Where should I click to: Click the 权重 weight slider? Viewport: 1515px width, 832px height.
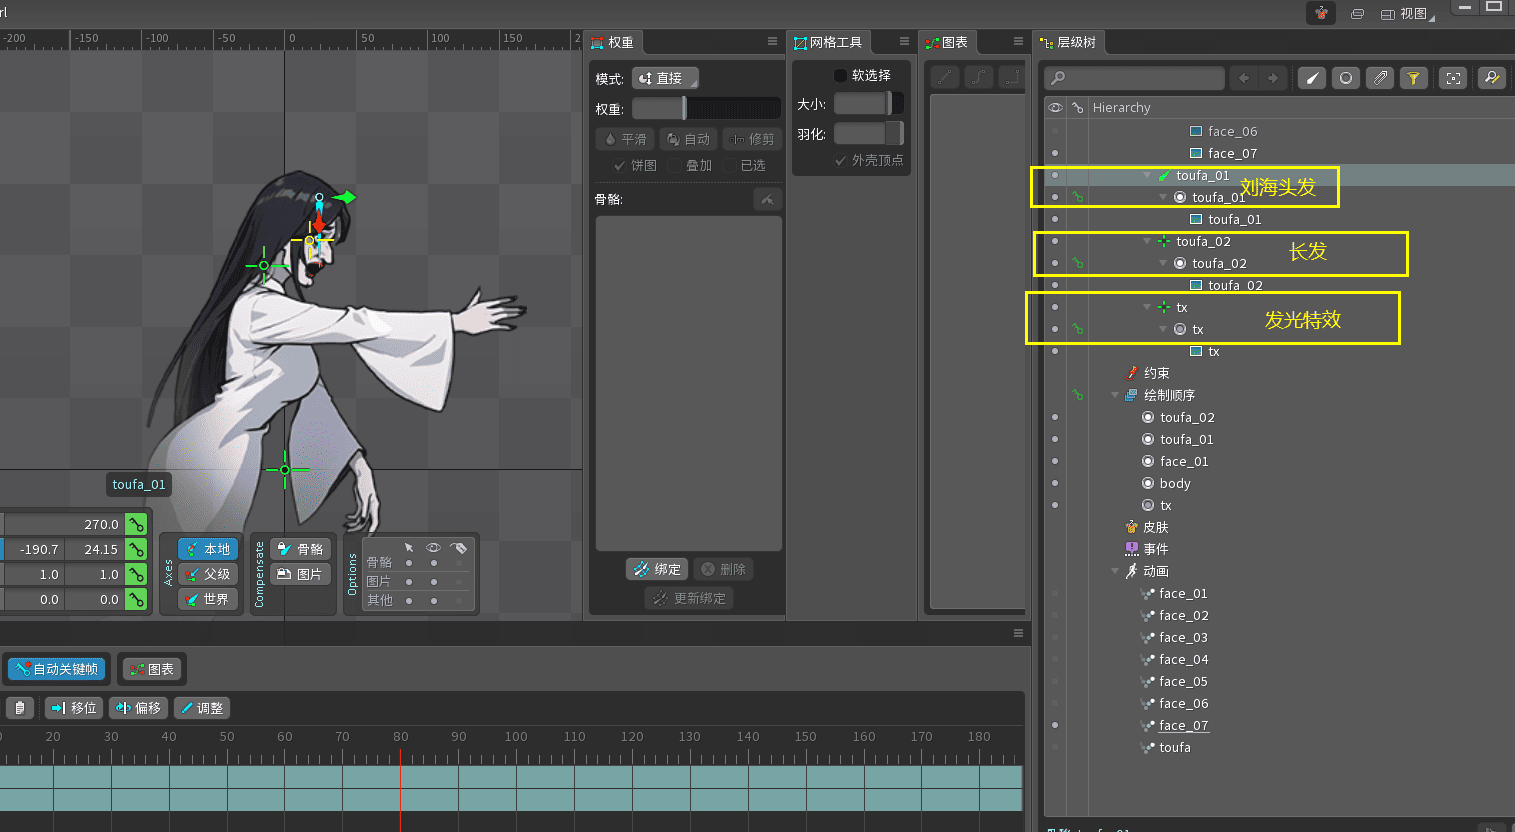point(706,108)
